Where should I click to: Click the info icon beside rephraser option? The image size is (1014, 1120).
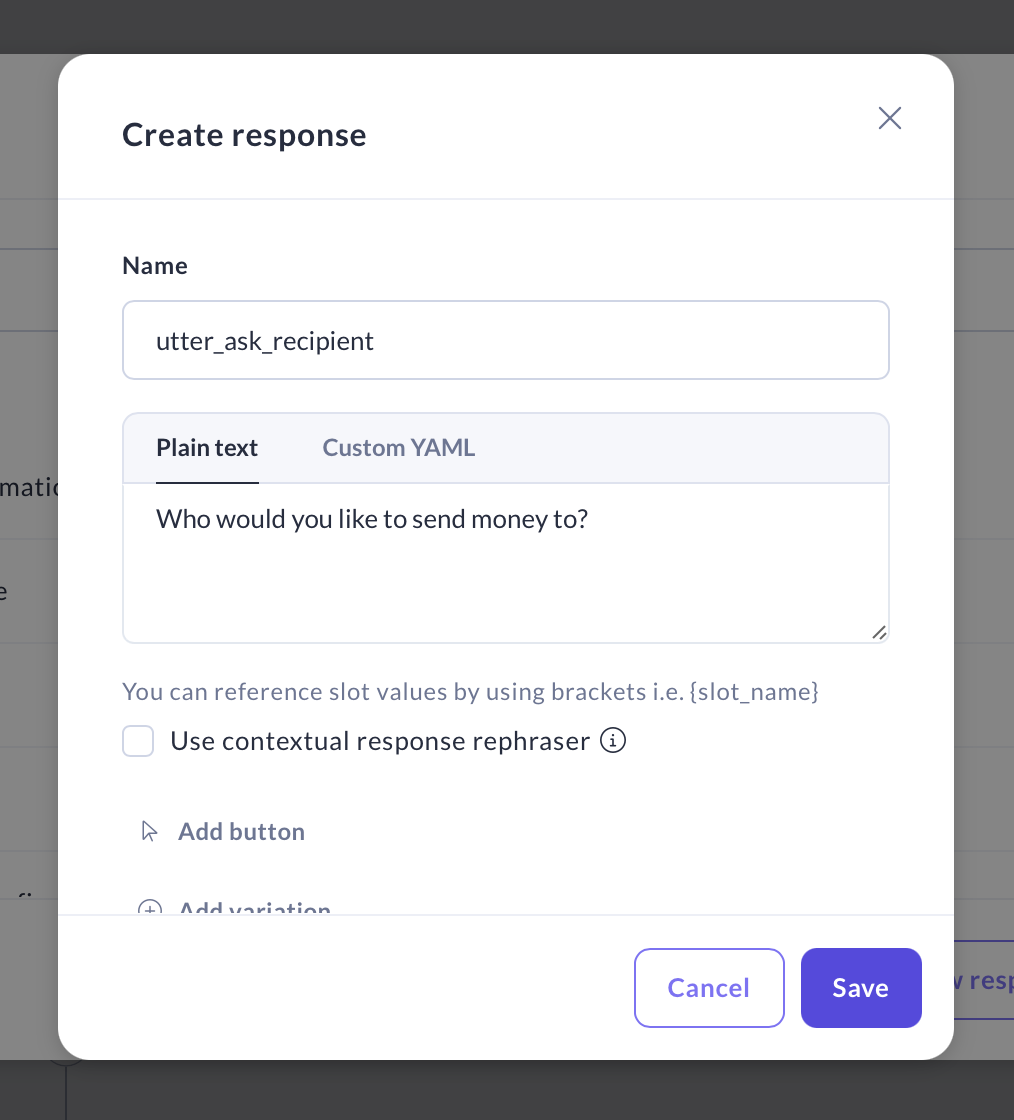(x=613, y=741)
